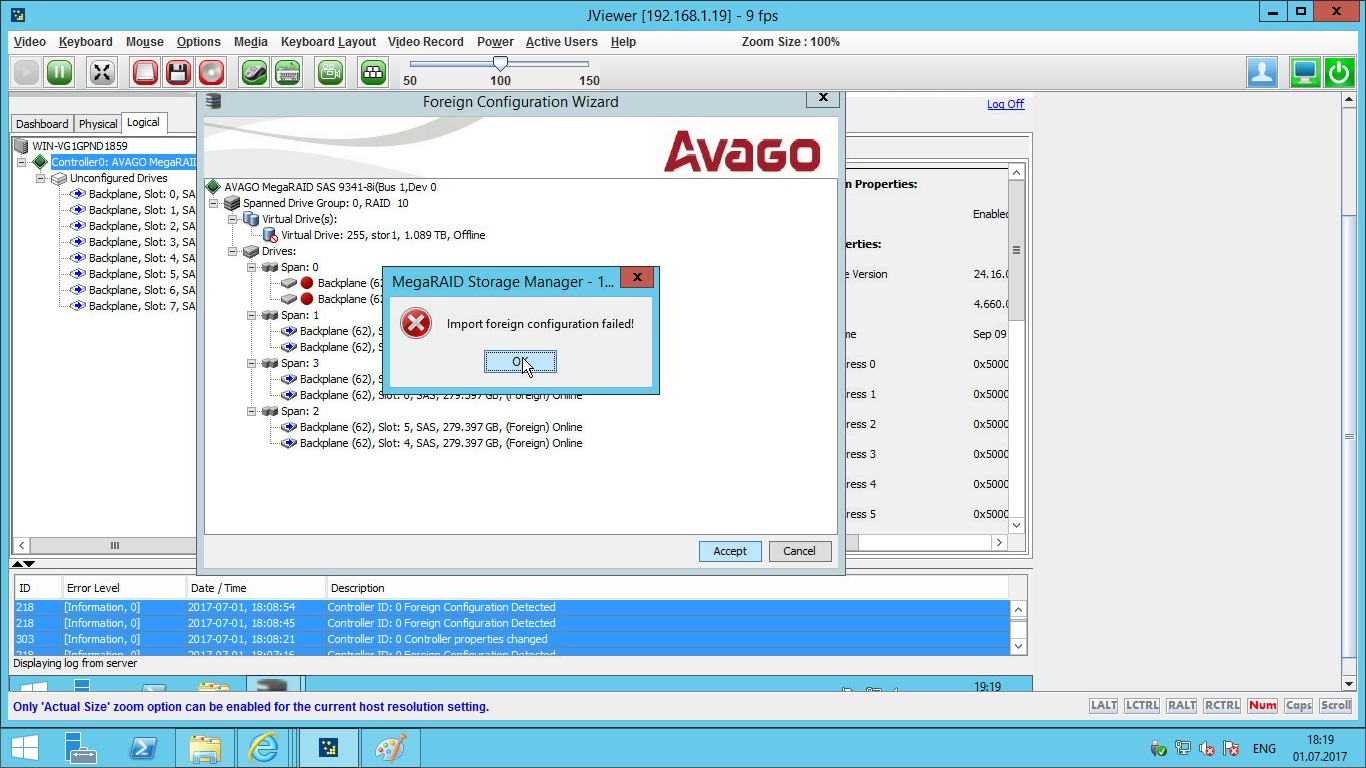Open the Keyboard Layout menu
Viewport: 1366px width, 768px height.
point(328,42)
